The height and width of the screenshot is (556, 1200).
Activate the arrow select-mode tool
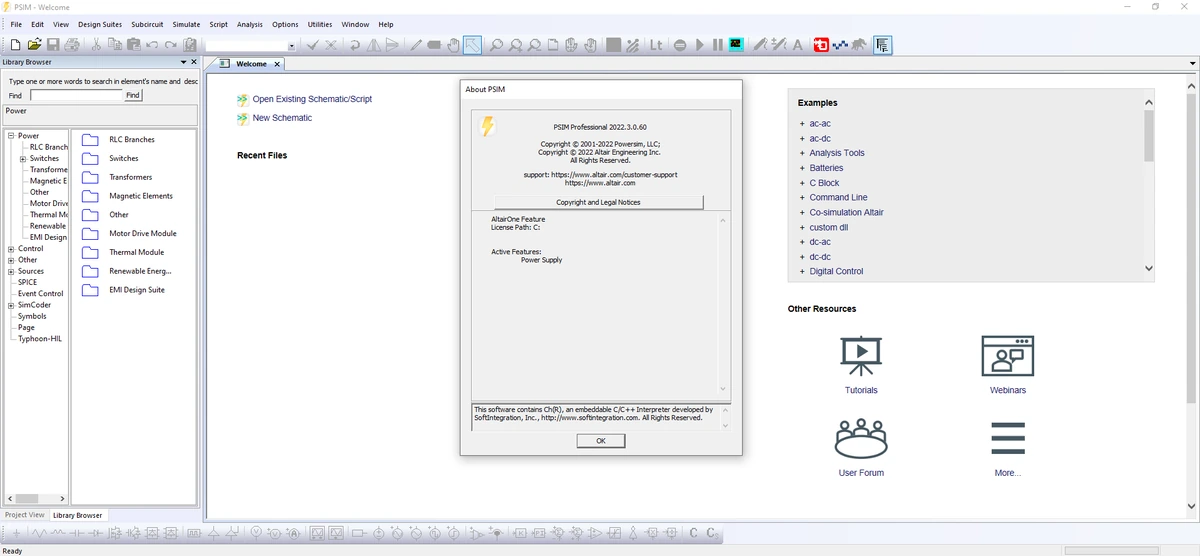point(472,45)
